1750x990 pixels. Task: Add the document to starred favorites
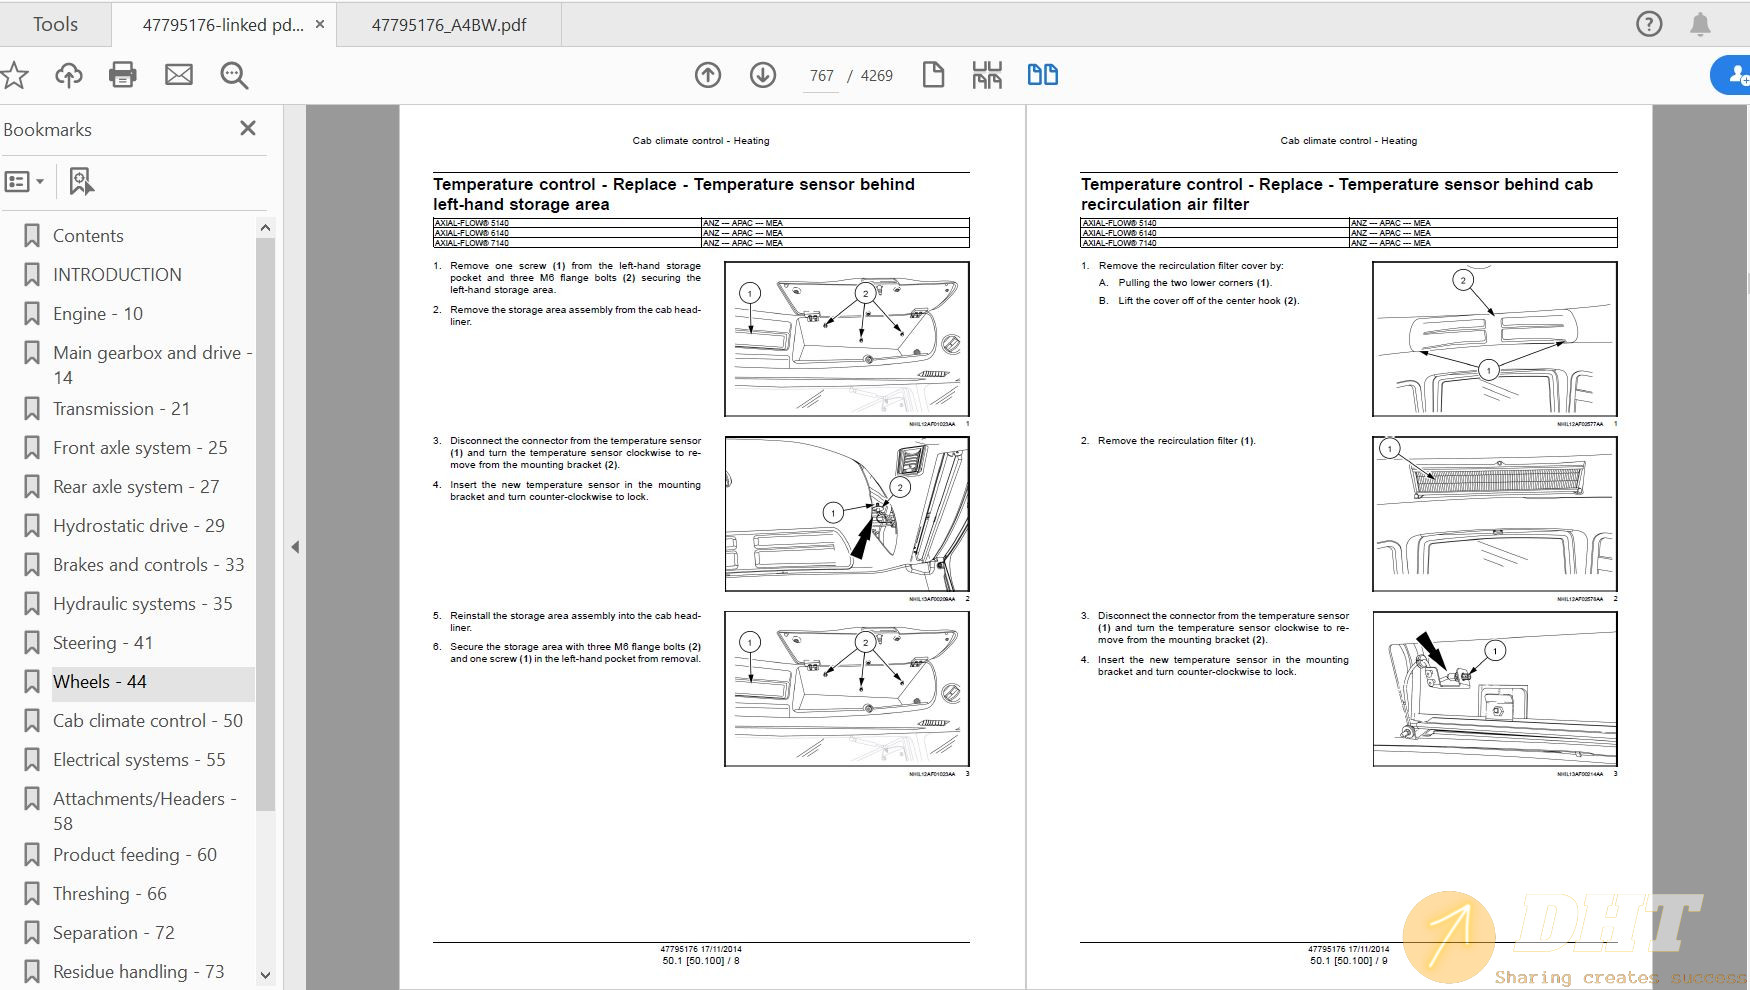pos(14,75)
